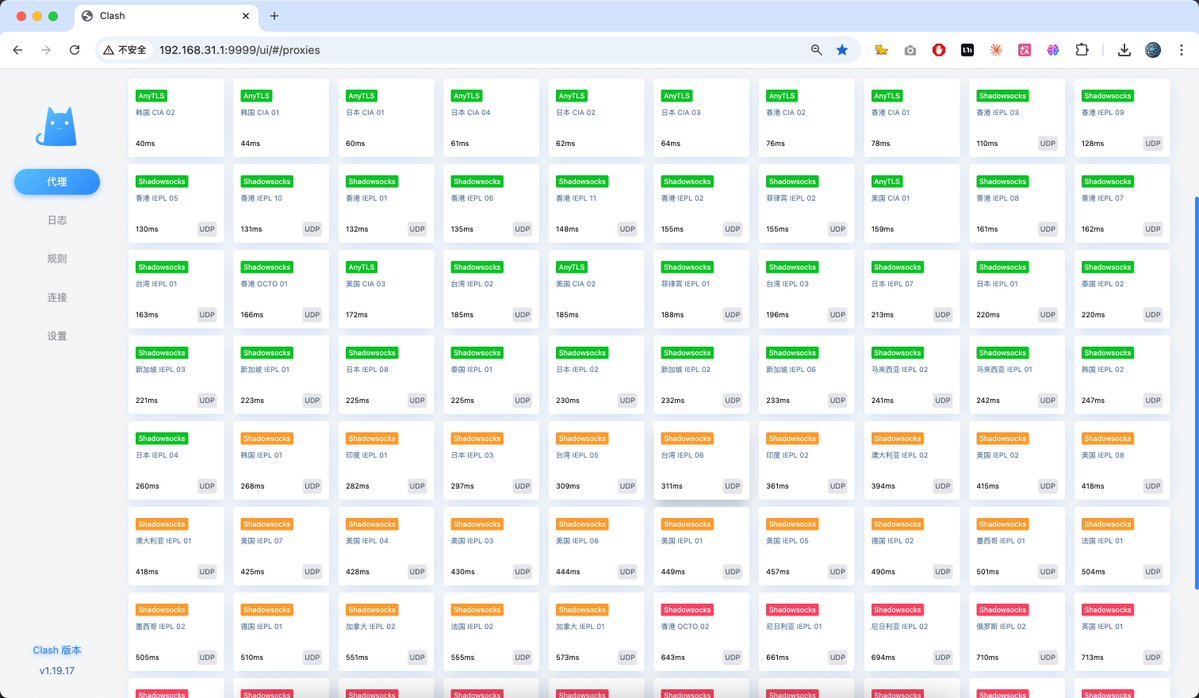Go forward in browser history
The image size is (1199, 698).
[x=46, y=50]
